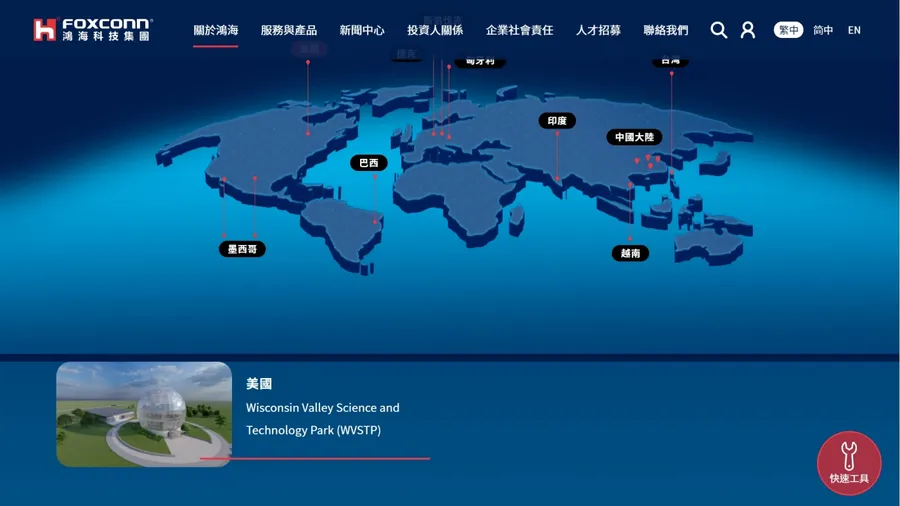
Task: Open the user account icon
Action: (x=748, y=30)
